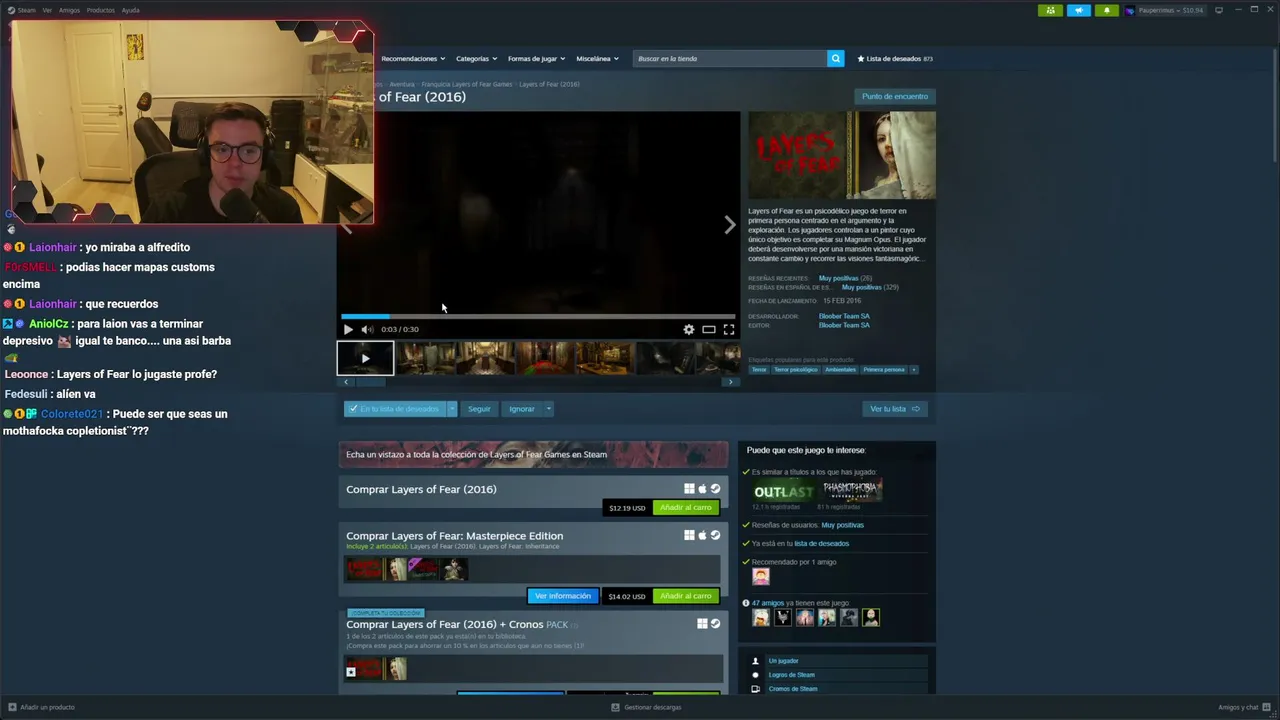Viewport: 1280px width, 720px height.
Task: Open 'Ver tu lista' button
Action: click(x=894, y=409)
